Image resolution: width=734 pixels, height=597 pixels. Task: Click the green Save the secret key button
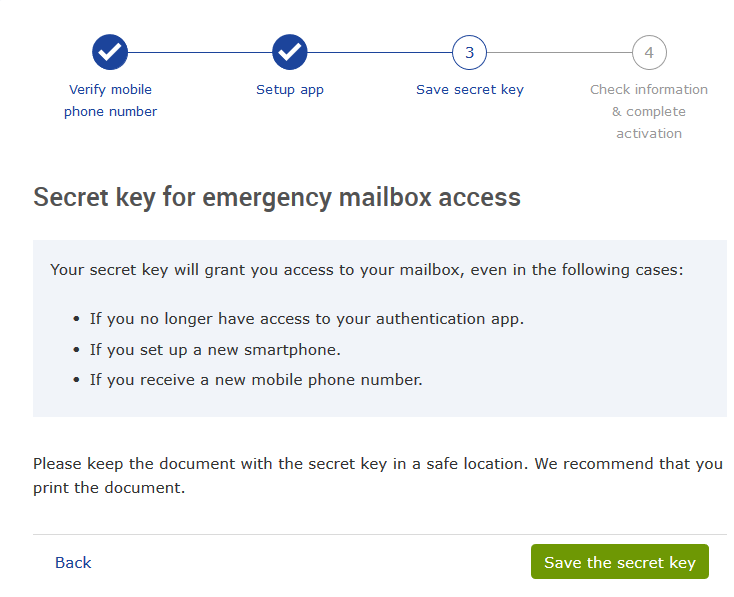point(620,561)
